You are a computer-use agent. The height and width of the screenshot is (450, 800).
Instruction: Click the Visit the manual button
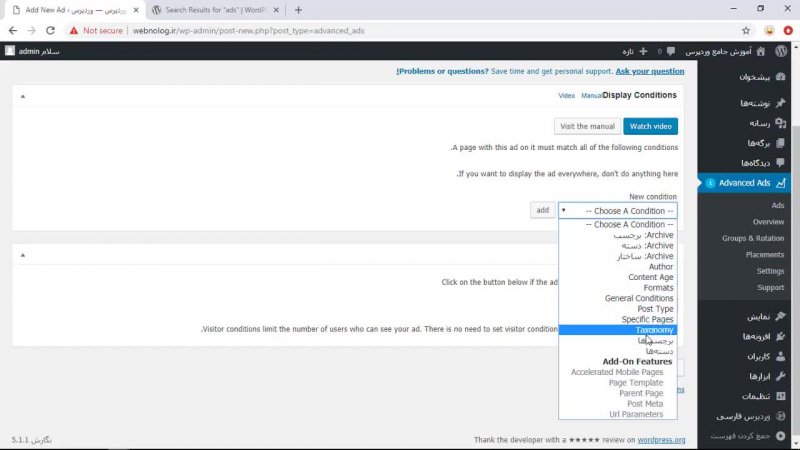[587, 127]
